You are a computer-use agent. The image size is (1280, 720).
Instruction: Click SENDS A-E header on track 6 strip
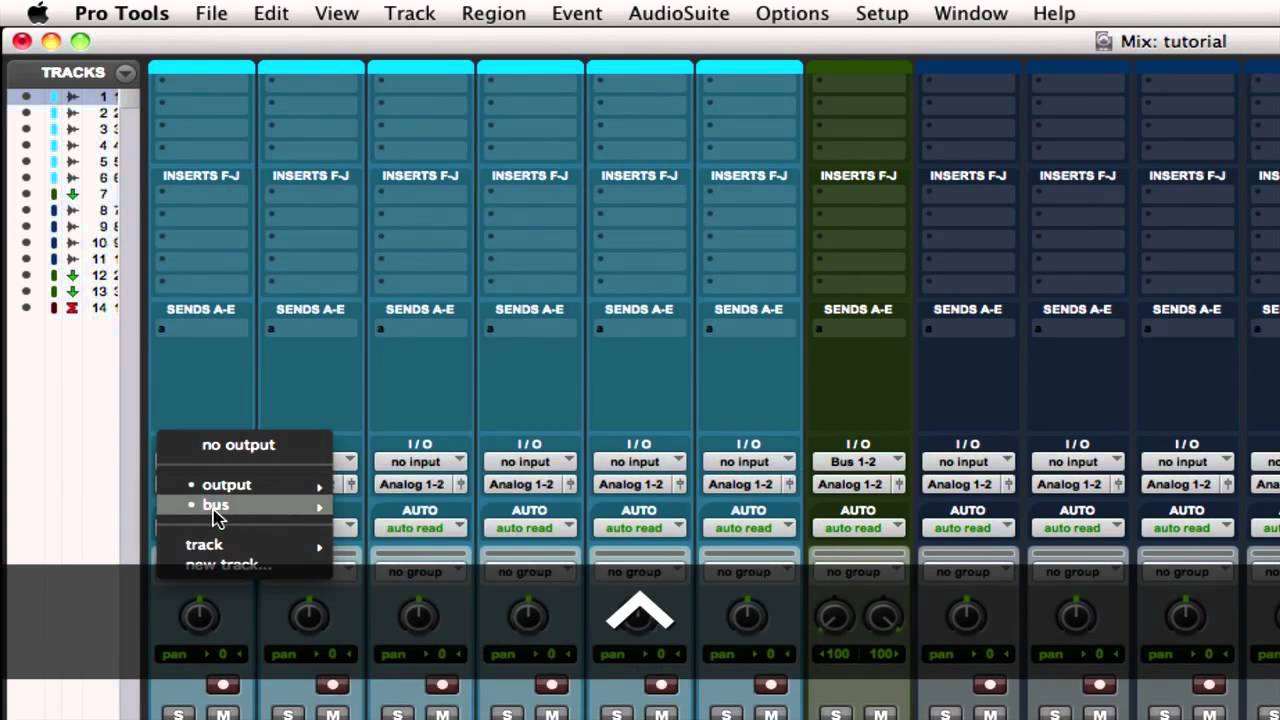(x=749, y=310)
